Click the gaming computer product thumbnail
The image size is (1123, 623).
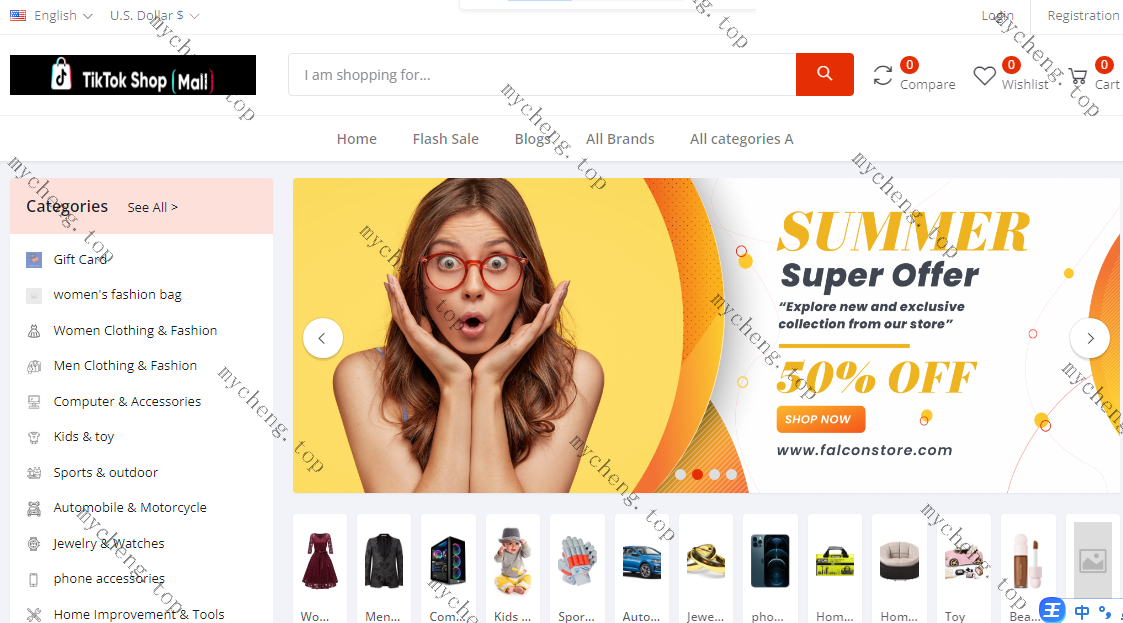tap(448, 561)
